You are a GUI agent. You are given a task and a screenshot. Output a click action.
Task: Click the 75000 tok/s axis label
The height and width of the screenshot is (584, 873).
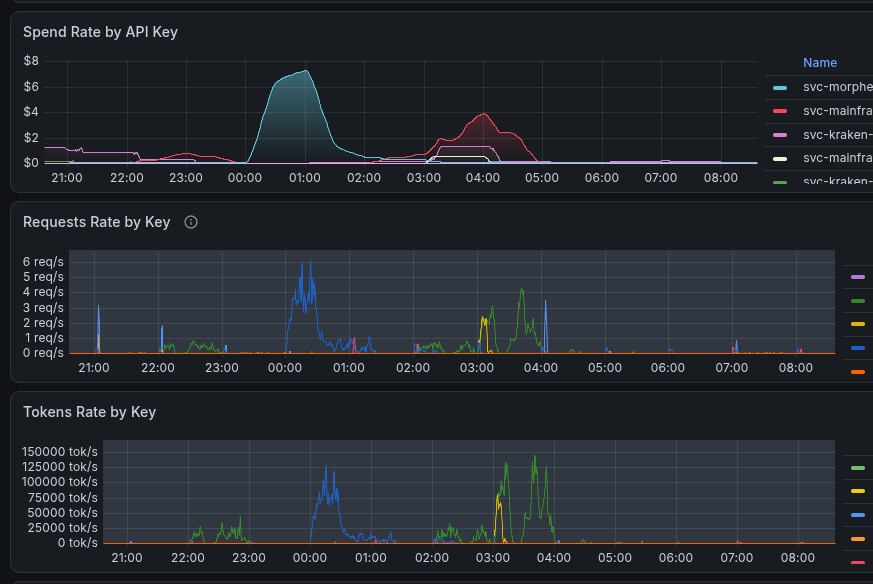click(x=63, y=497)
